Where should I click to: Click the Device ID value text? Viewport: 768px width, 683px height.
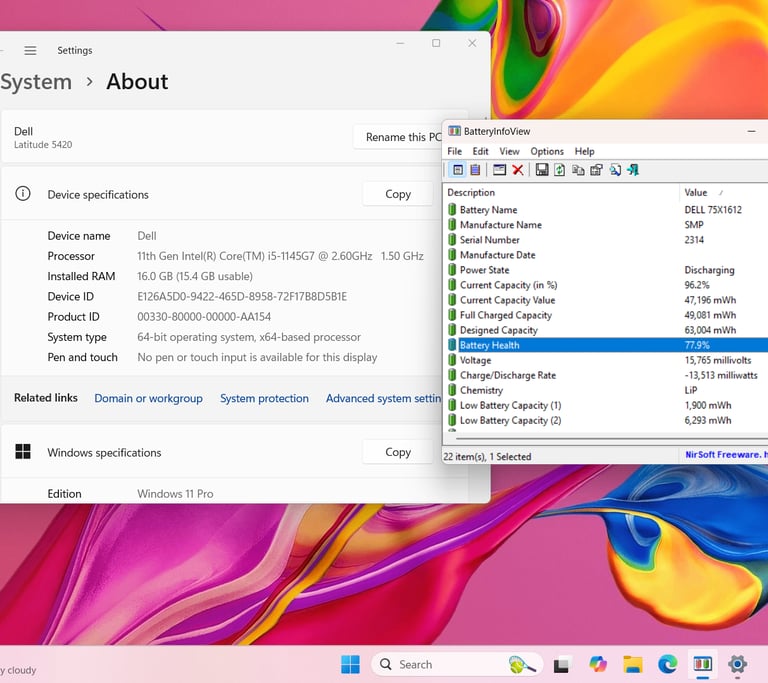coord(242,296)
